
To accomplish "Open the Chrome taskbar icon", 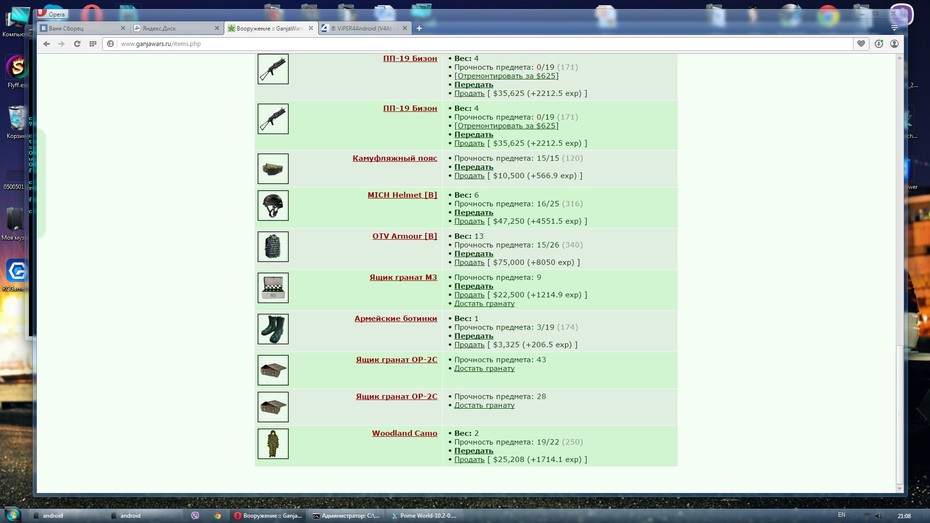I will (x=218, y=516).
